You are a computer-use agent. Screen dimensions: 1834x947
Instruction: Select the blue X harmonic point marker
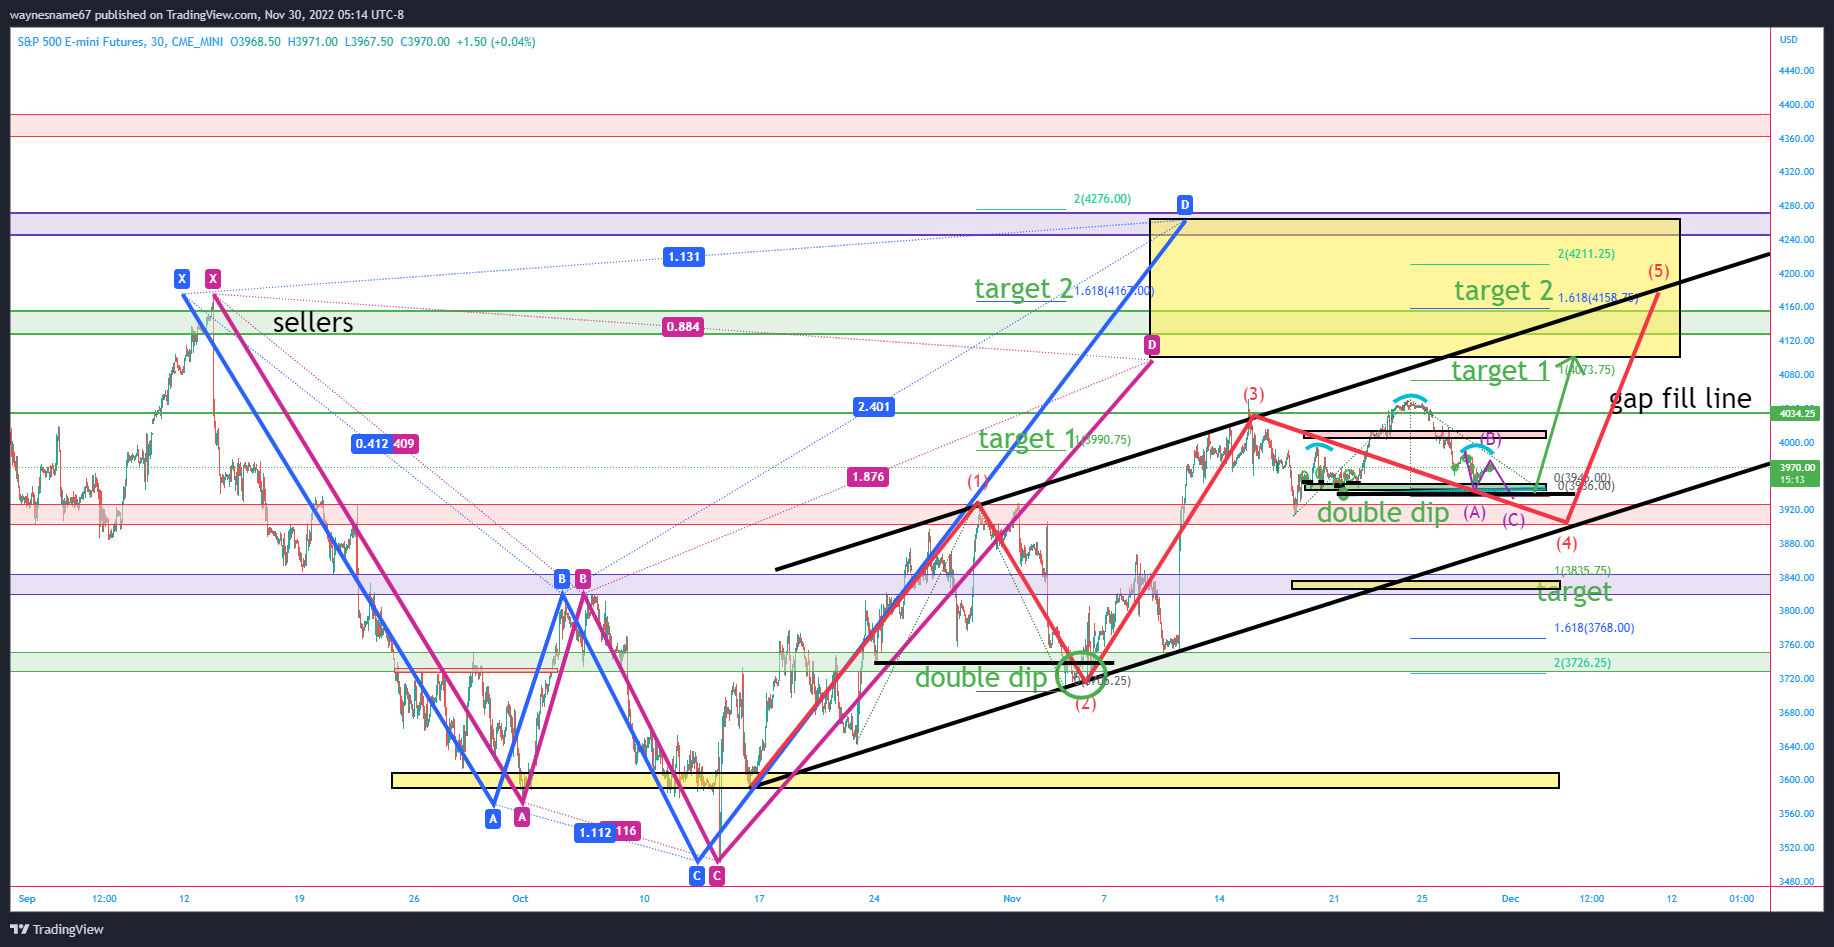coord(182,279)
